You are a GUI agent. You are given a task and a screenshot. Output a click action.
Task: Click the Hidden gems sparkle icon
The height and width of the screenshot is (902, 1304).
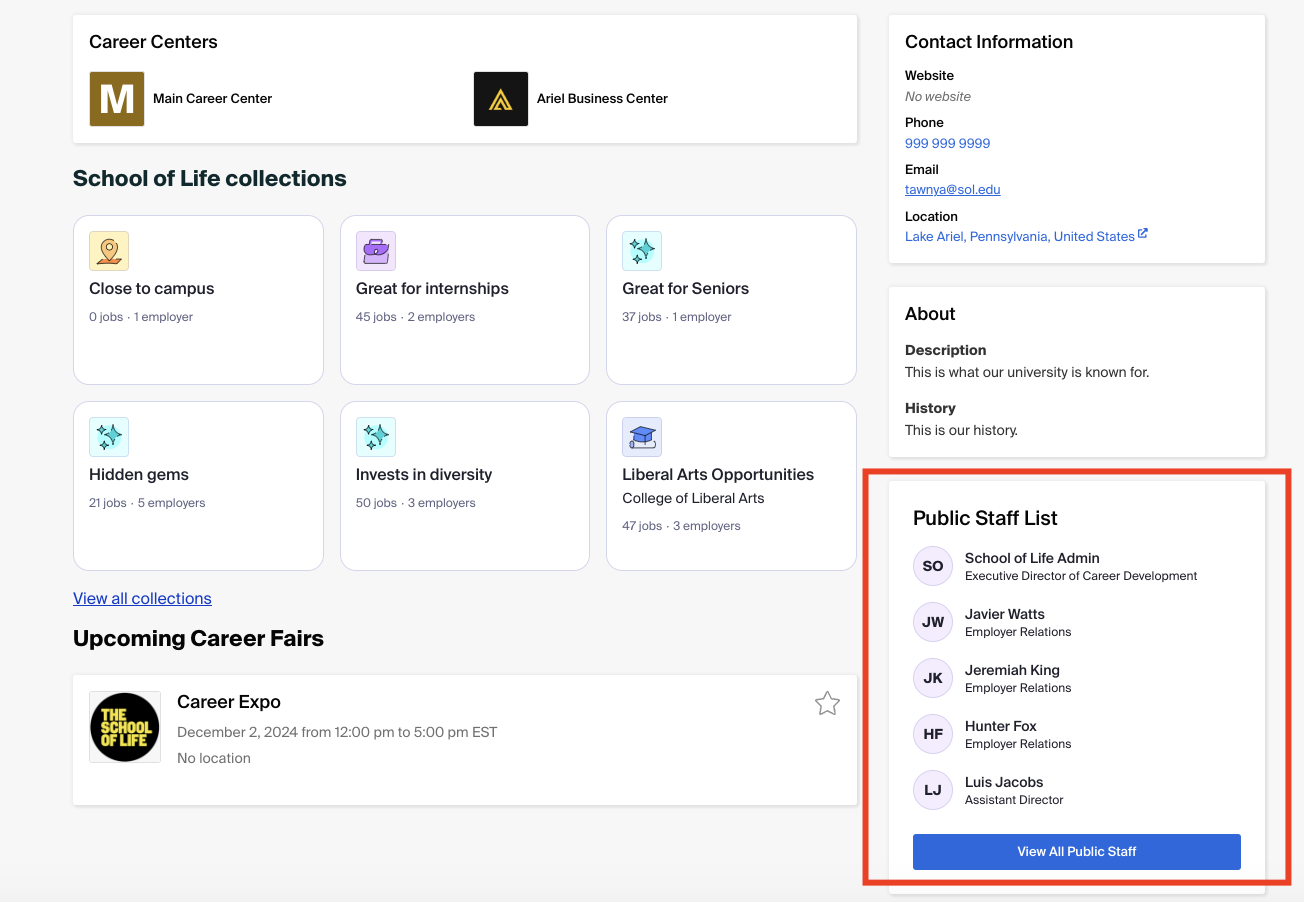tap(109, 437)
